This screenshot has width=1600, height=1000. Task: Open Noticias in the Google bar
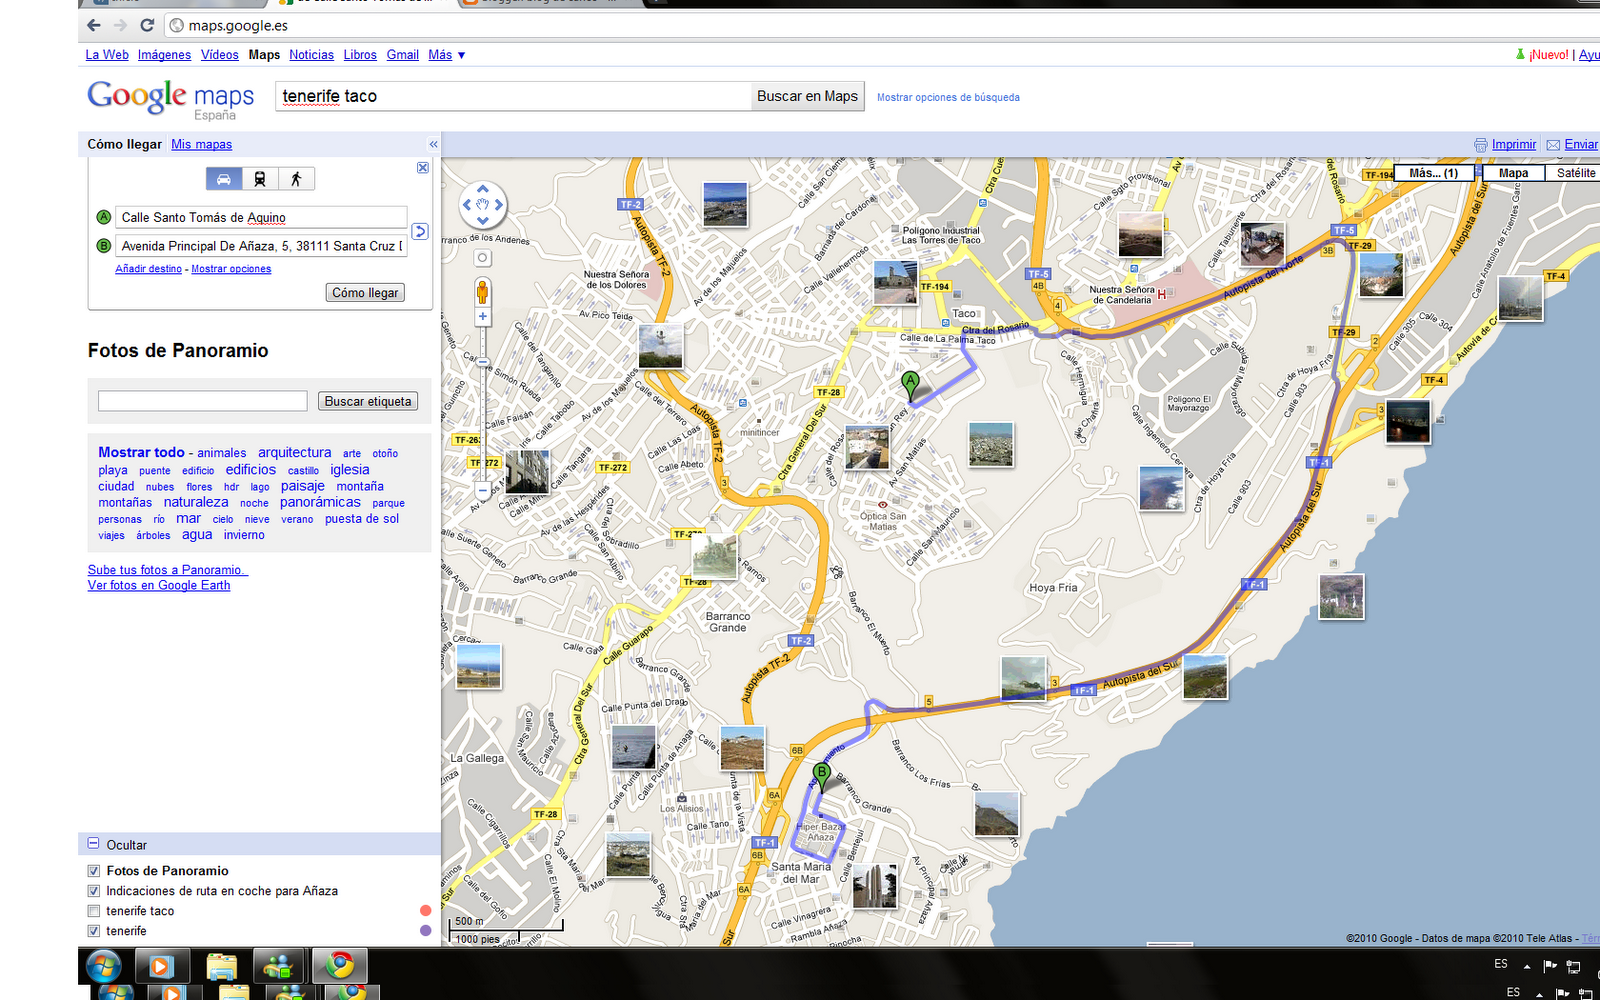[x=312, y=55]
